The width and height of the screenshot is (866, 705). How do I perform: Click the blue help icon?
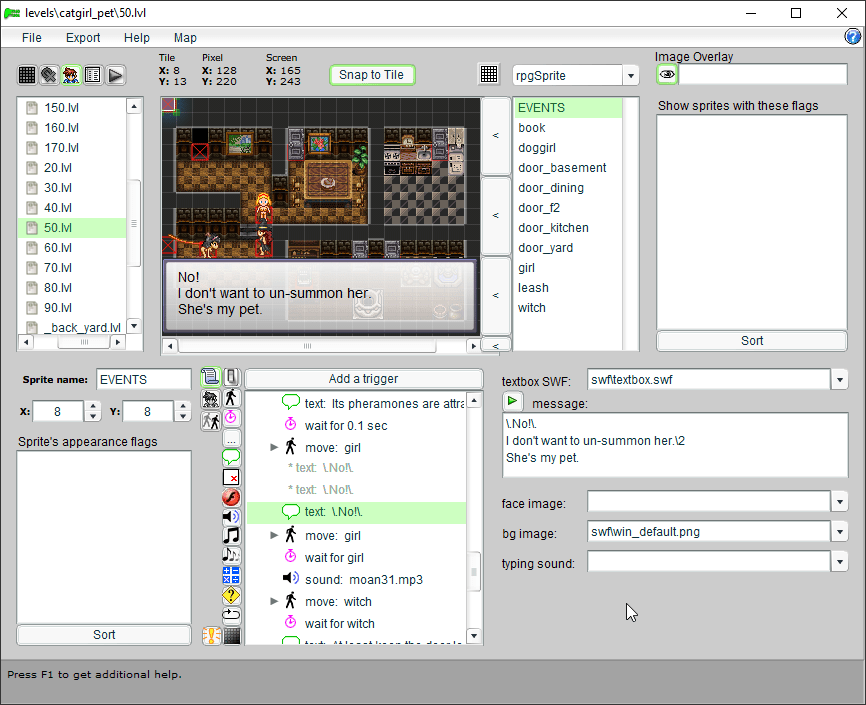pyautogui.click(x=853, y=37)
